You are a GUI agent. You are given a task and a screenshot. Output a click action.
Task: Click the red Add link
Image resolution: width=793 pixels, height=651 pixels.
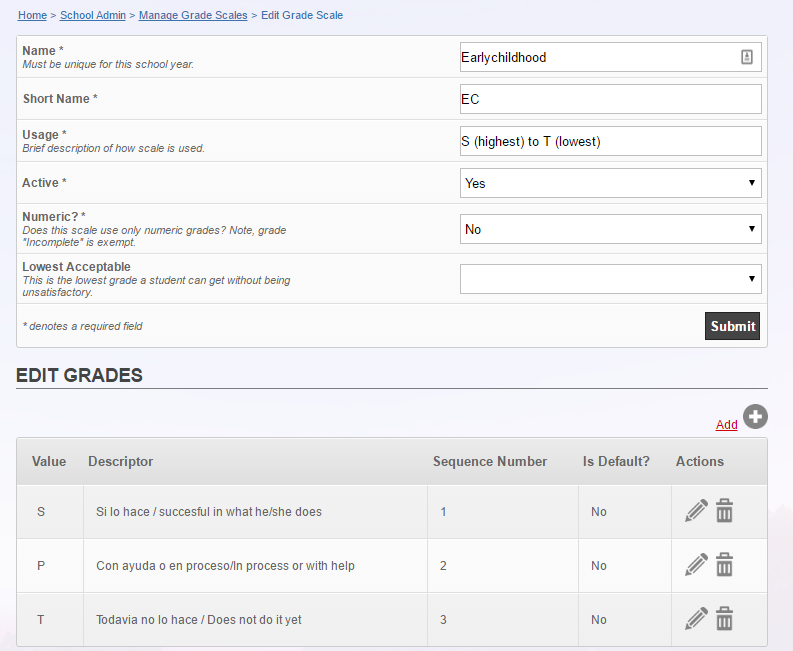point(726,425)
